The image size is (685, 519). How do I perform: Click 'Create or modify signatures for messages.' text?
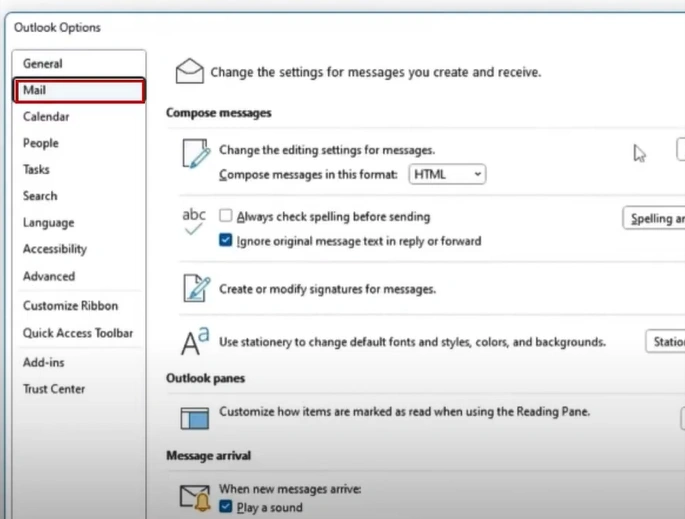[328, 289]
